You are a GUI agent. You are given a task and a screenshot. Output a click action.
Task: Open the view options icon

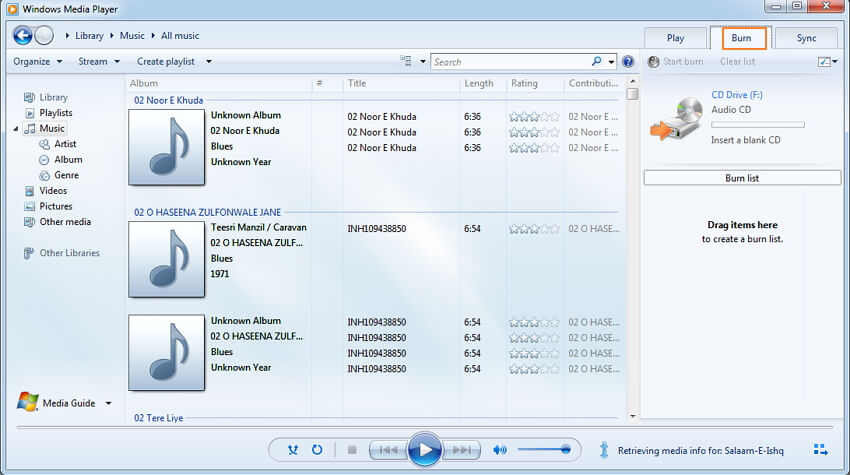(x=405, y=61)
